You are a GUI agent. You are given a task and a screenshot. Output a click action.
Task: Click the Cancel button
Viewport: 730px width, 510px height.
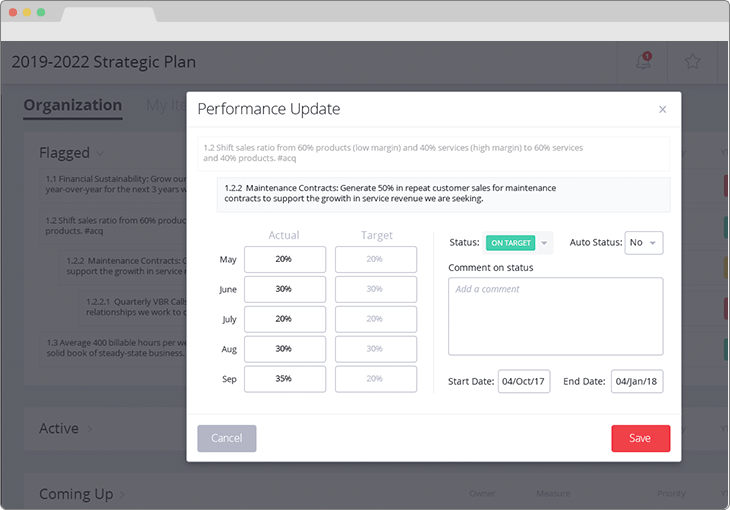pyautogui.click(x=227, y=438)
